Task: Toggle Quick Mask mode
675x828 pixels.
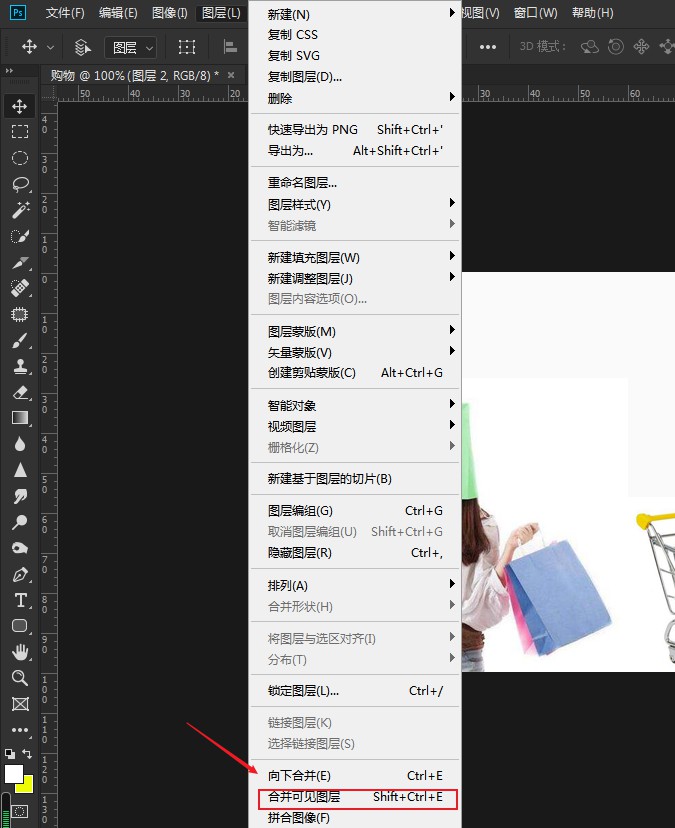Action: (20, 812)
